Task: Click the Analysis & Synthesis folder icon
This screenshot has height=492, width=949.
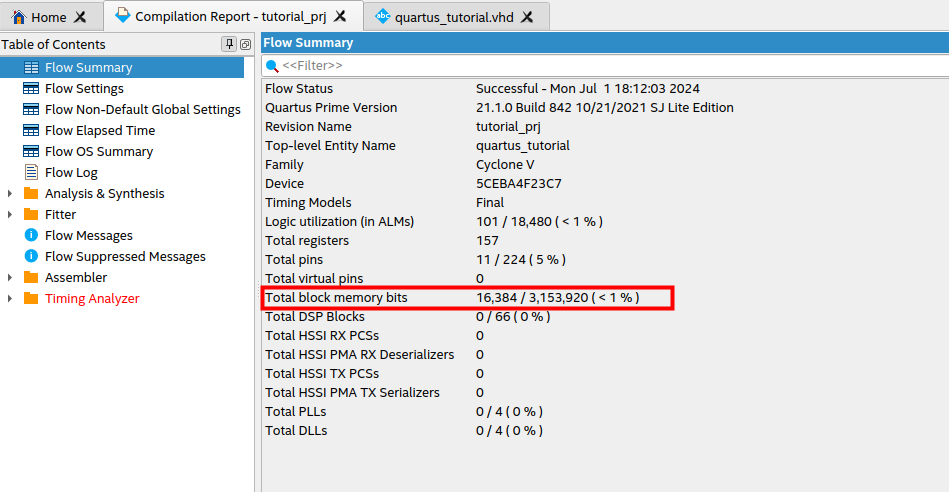Action: [31, 193]
